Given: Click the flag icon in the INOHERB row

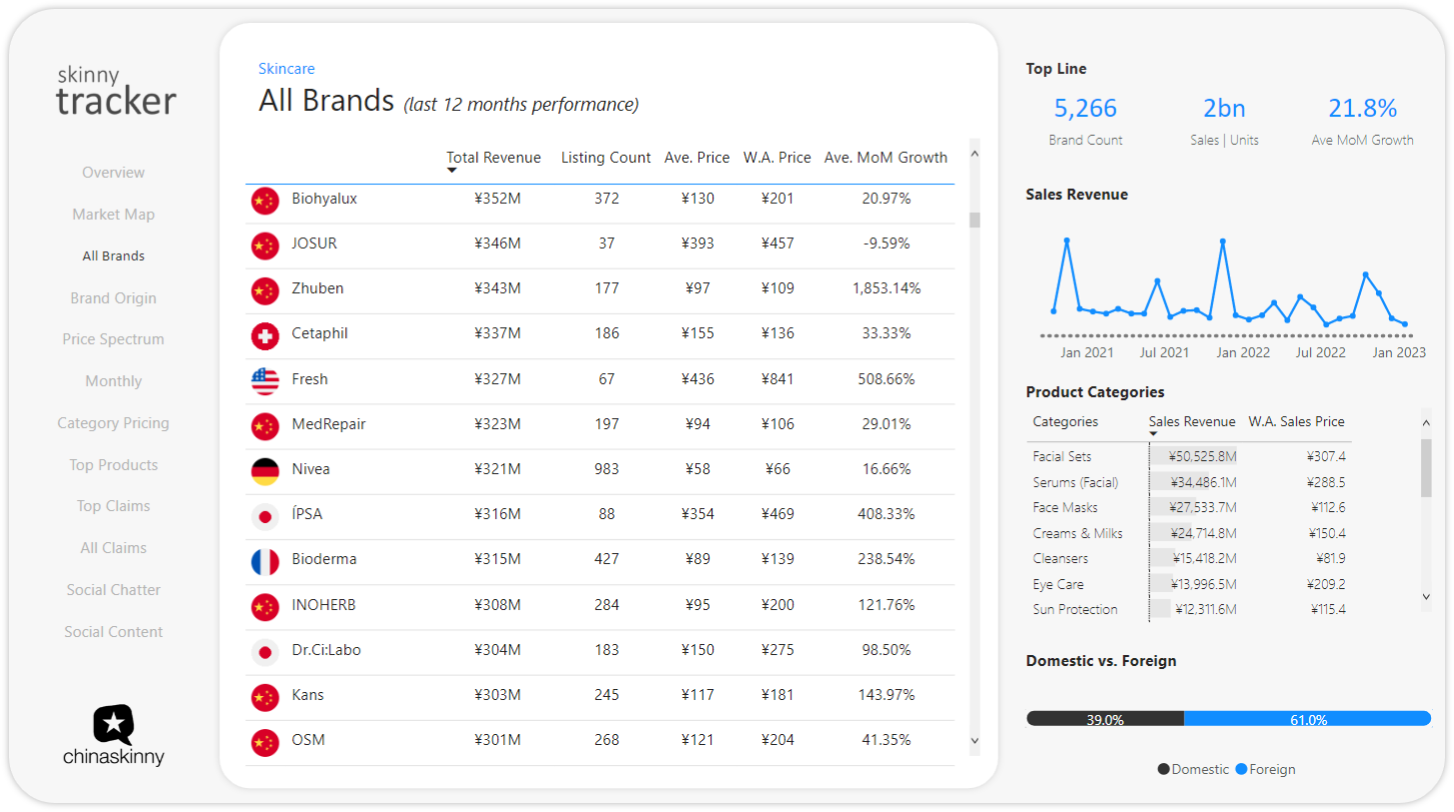Looking at the screenshot, I should 265,607.
